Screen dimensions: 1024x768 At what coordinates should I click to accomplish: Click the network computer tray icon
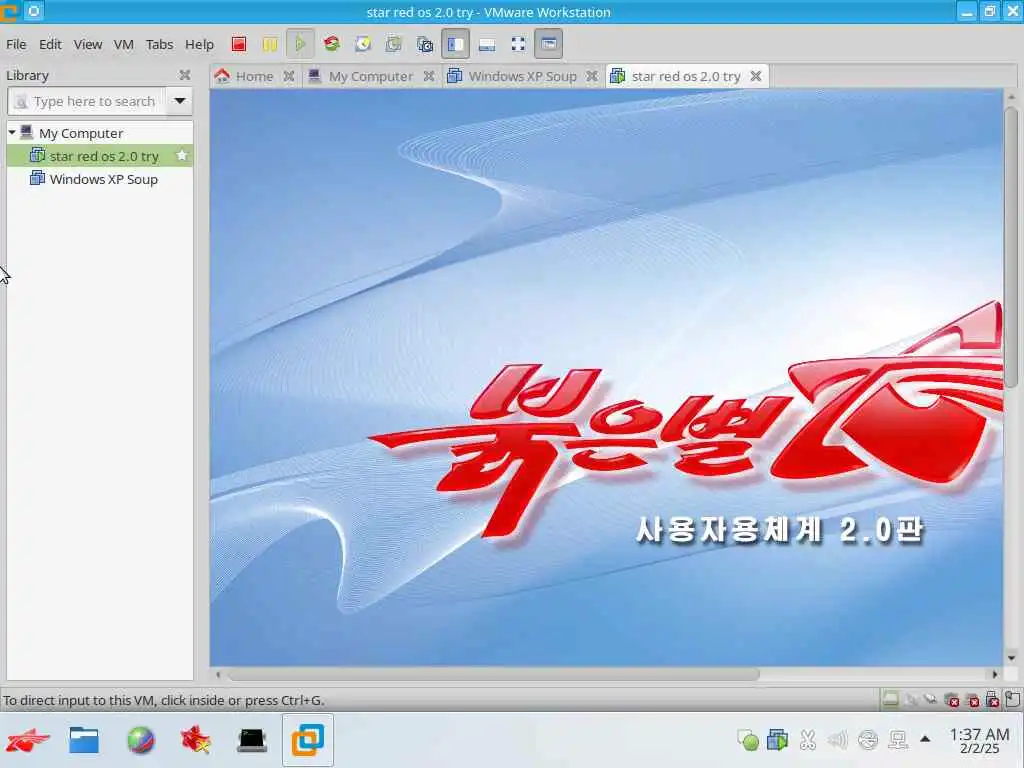pyautogui.click(x=899, y=740)
